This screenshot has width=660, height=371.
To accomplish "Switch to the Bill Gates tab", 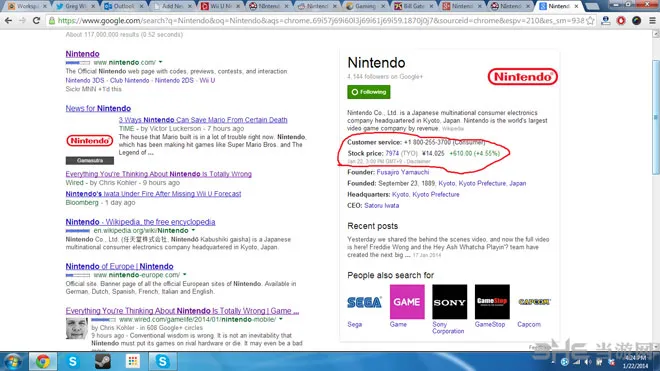I will point(414,6).
